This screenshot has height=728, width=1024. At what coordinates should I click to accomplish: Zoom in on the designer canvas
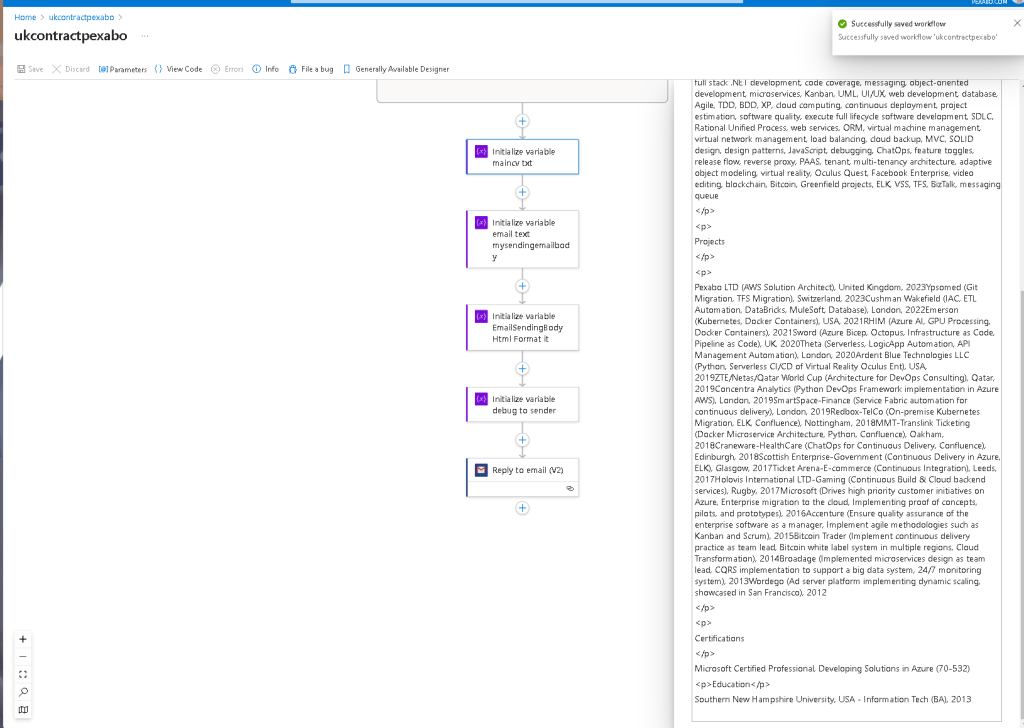click(x=23, y=639)
